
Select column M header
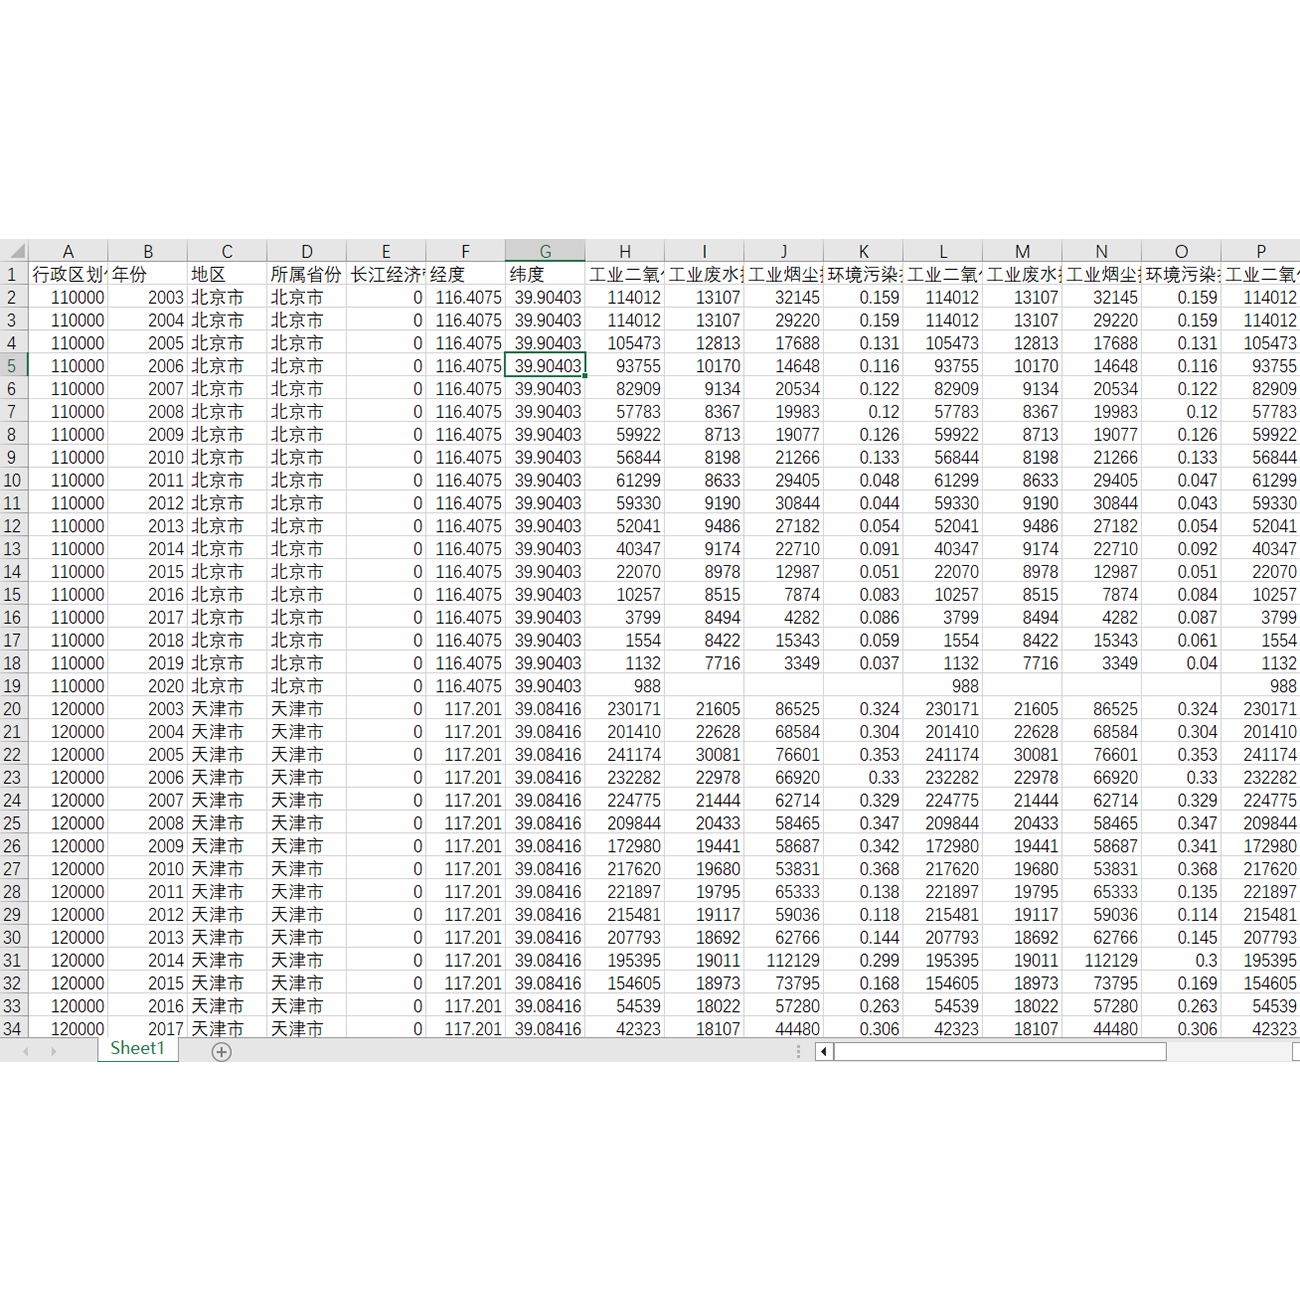point(1022,251)
